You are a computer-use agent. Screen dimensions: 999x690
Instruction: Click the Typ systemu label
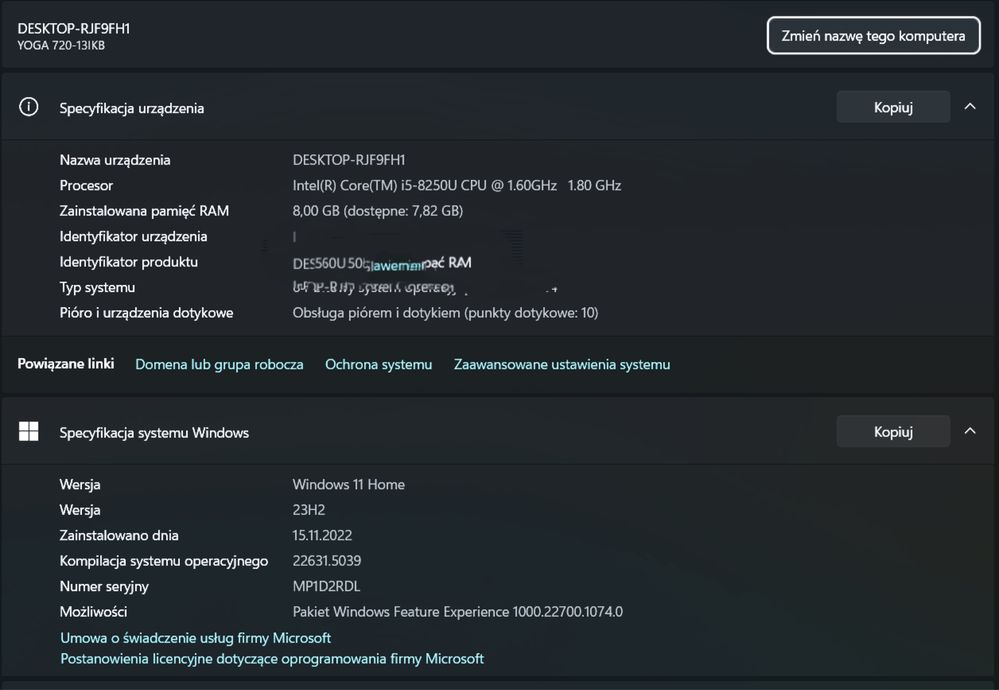pos(97,287)
